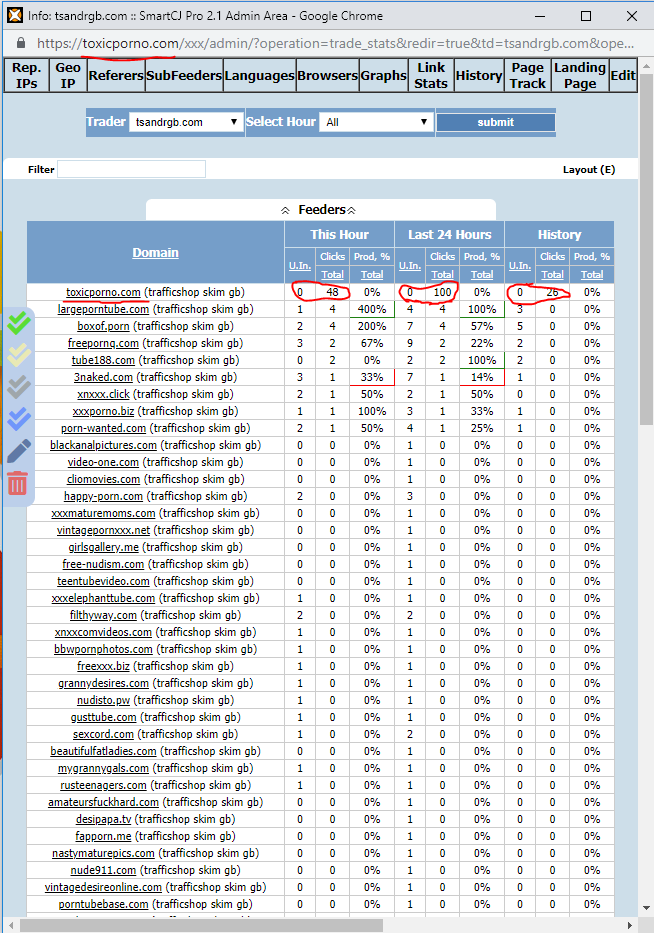
Task: Open gusttube.com domain link
Action: [104, 718]
